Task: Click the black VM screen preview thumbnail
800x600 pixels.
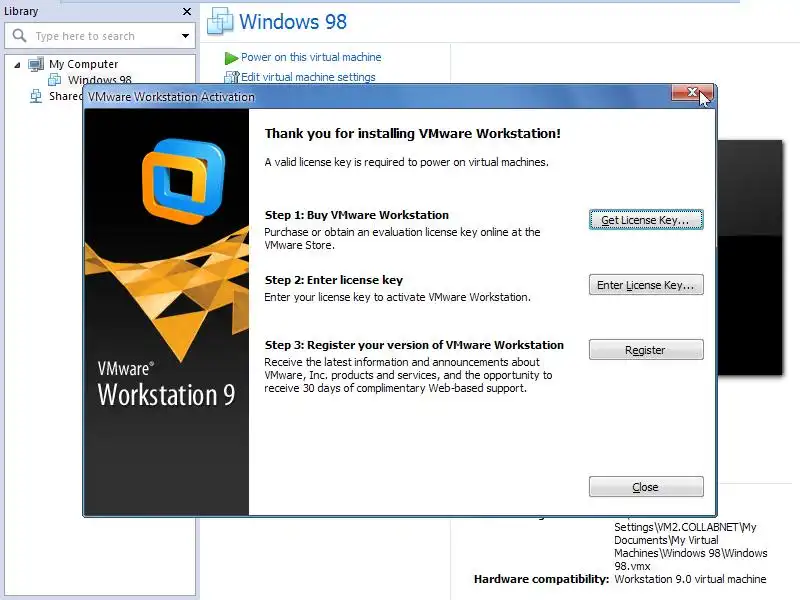Action: [749, 258]
